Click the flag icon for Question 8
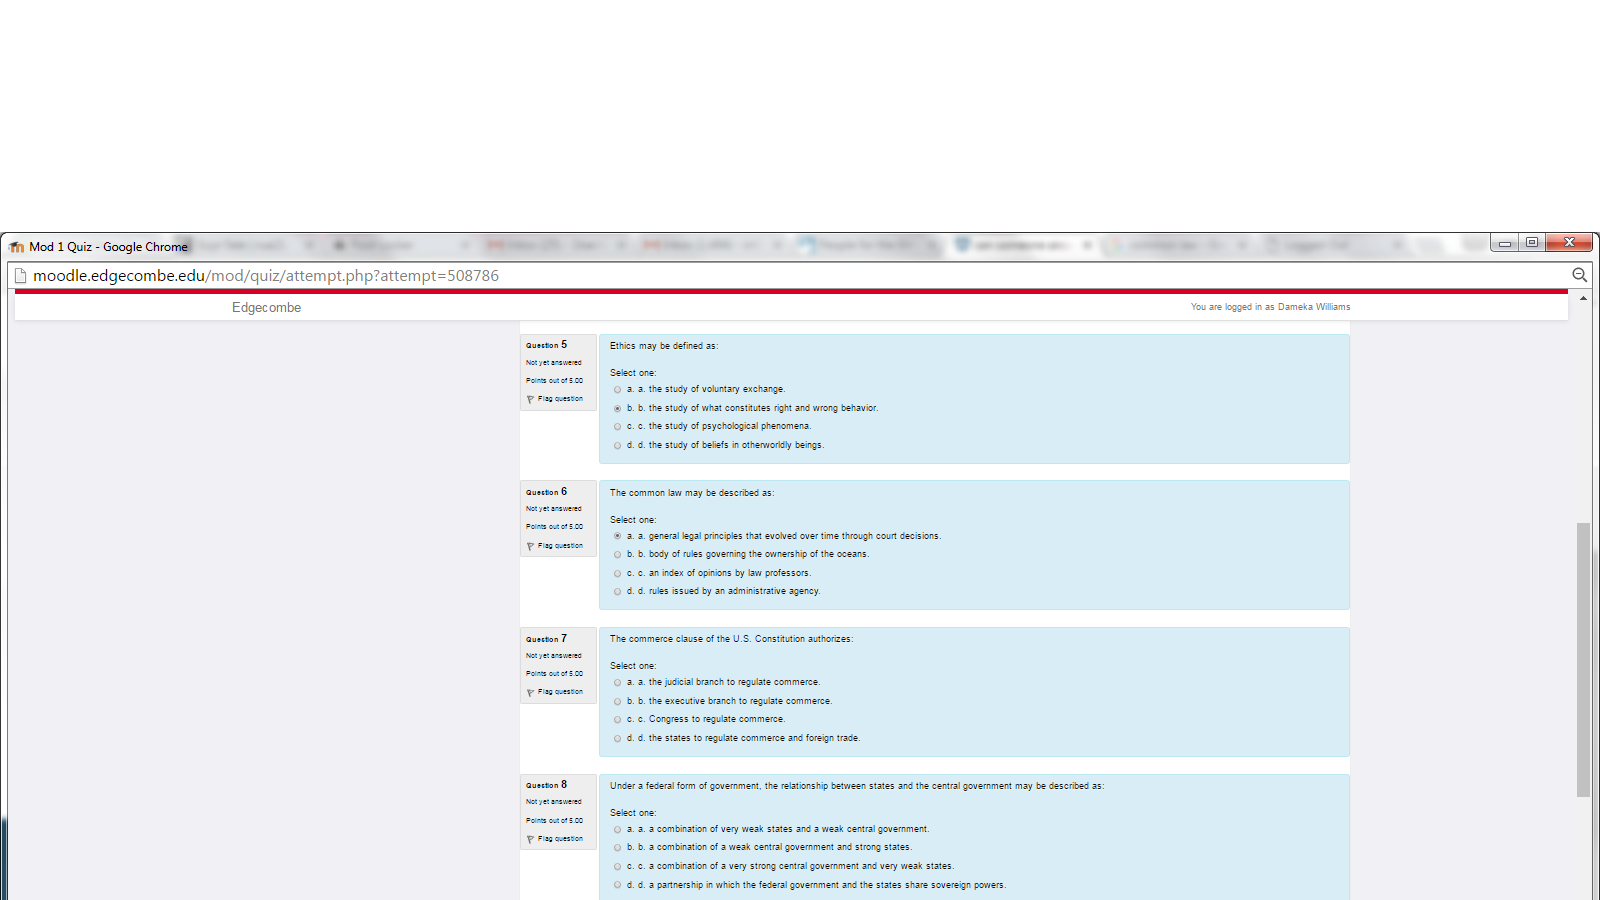 (530, 839)
